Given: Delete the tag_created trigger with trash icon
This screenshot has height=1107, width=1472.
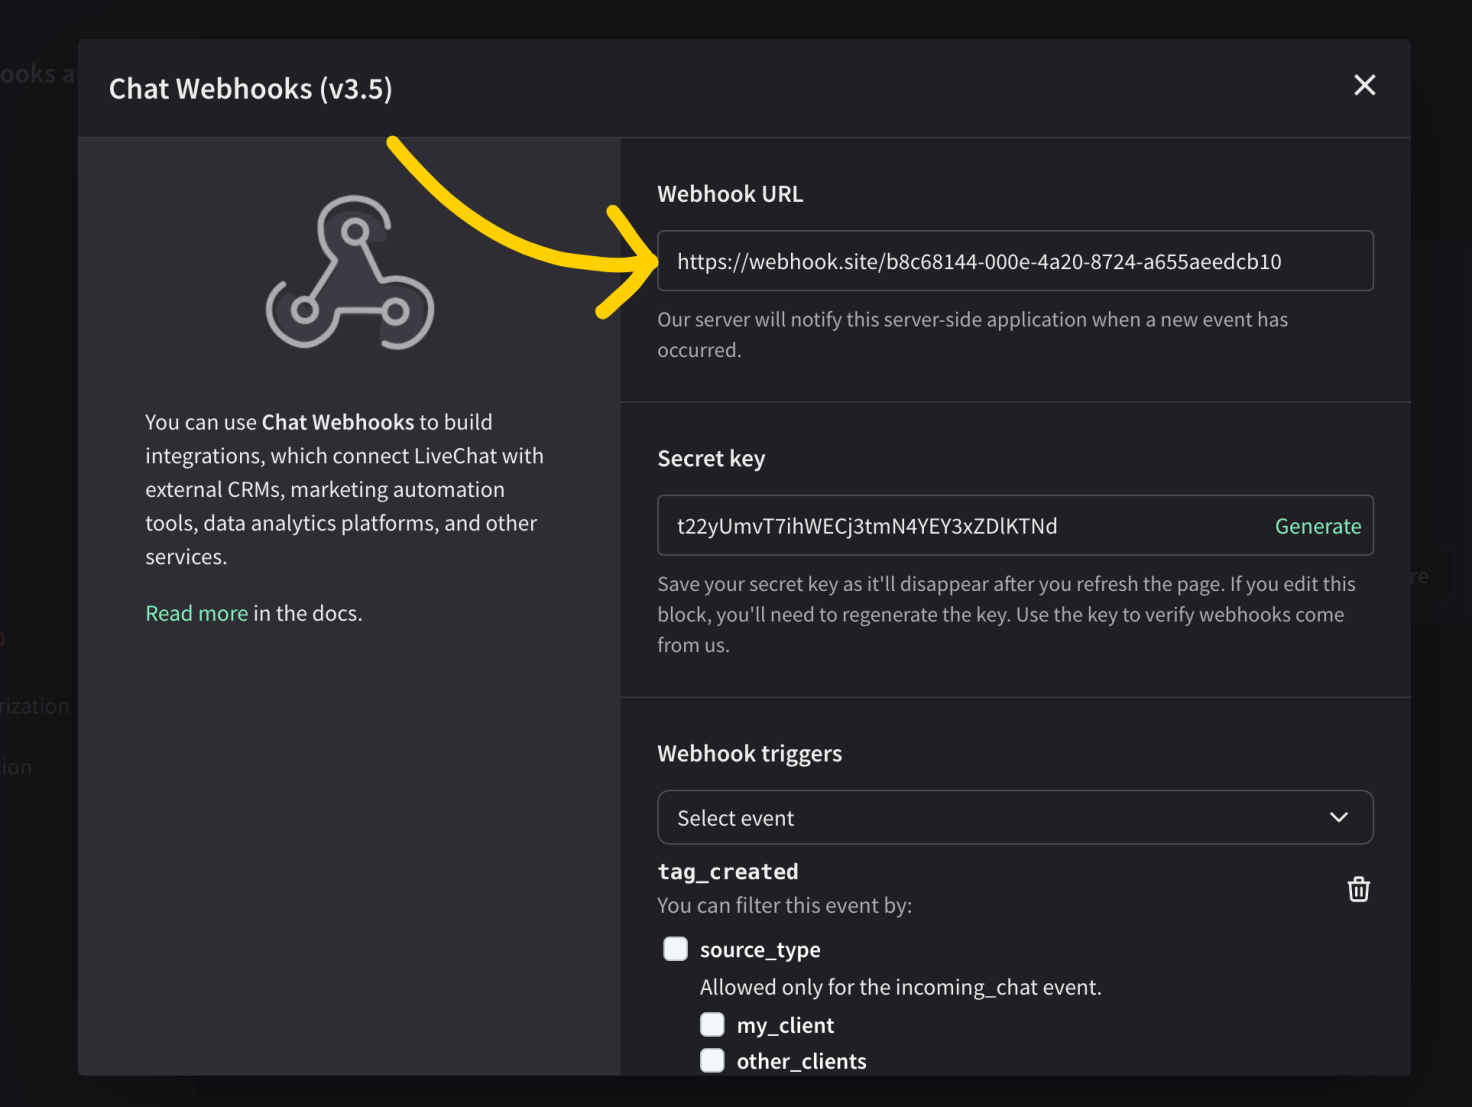Looking at the screenshot, I should pyautogui.click(x=1358, y=889).
